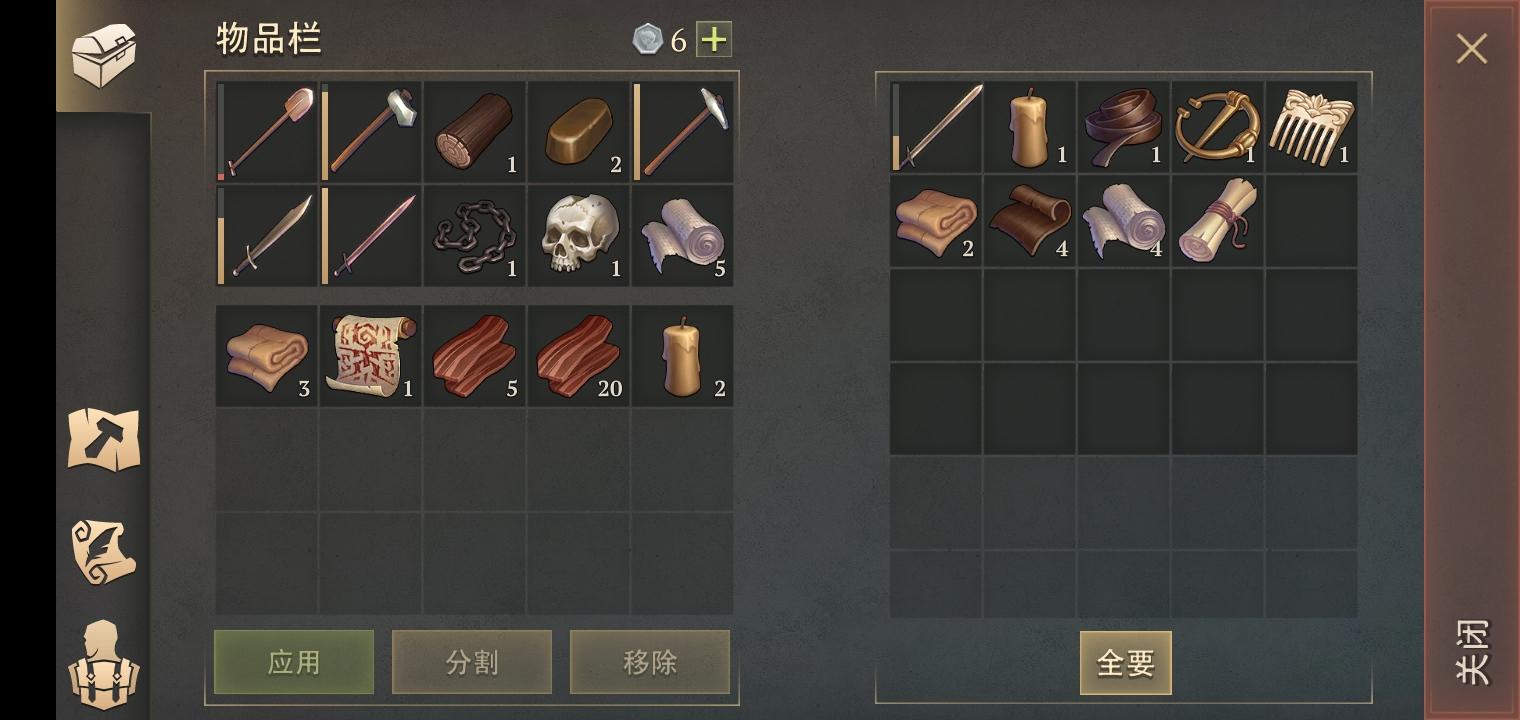1520x720 pixels.
Task: Take the leather belt from loot
Action: coord(1123,127)
